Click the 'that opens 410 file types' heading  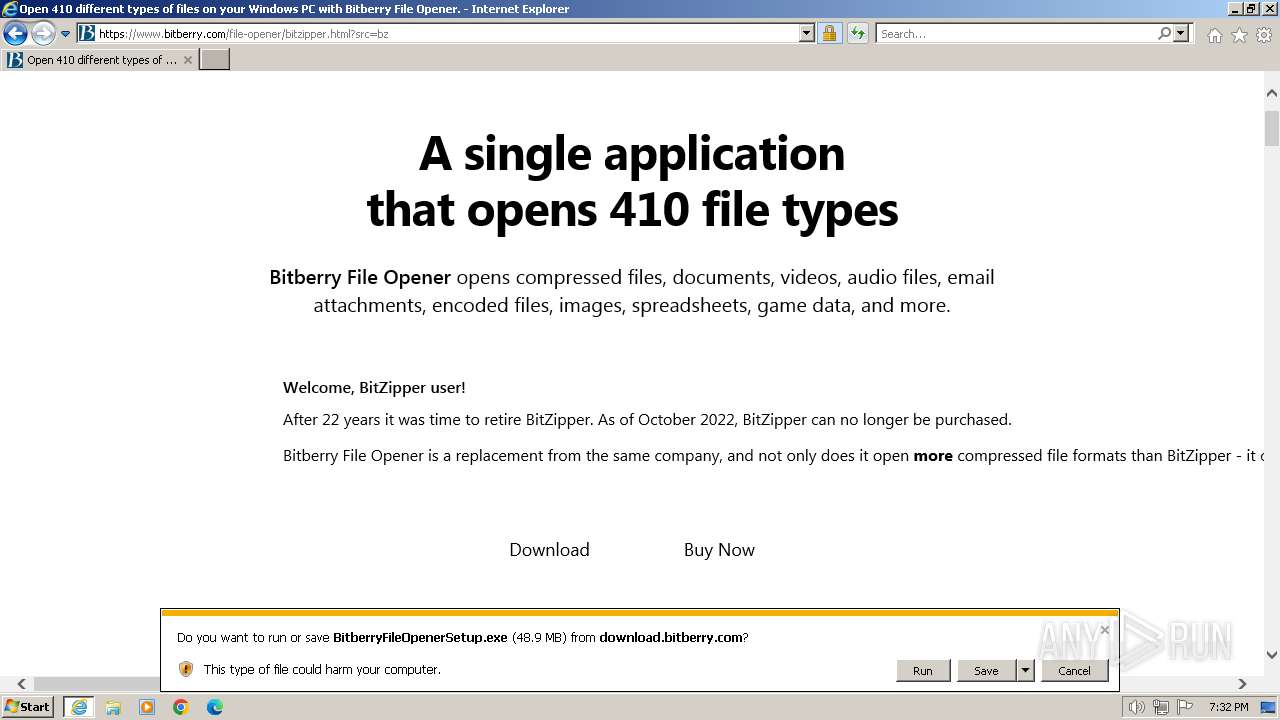pyautogui.click(x=632, y=210)
